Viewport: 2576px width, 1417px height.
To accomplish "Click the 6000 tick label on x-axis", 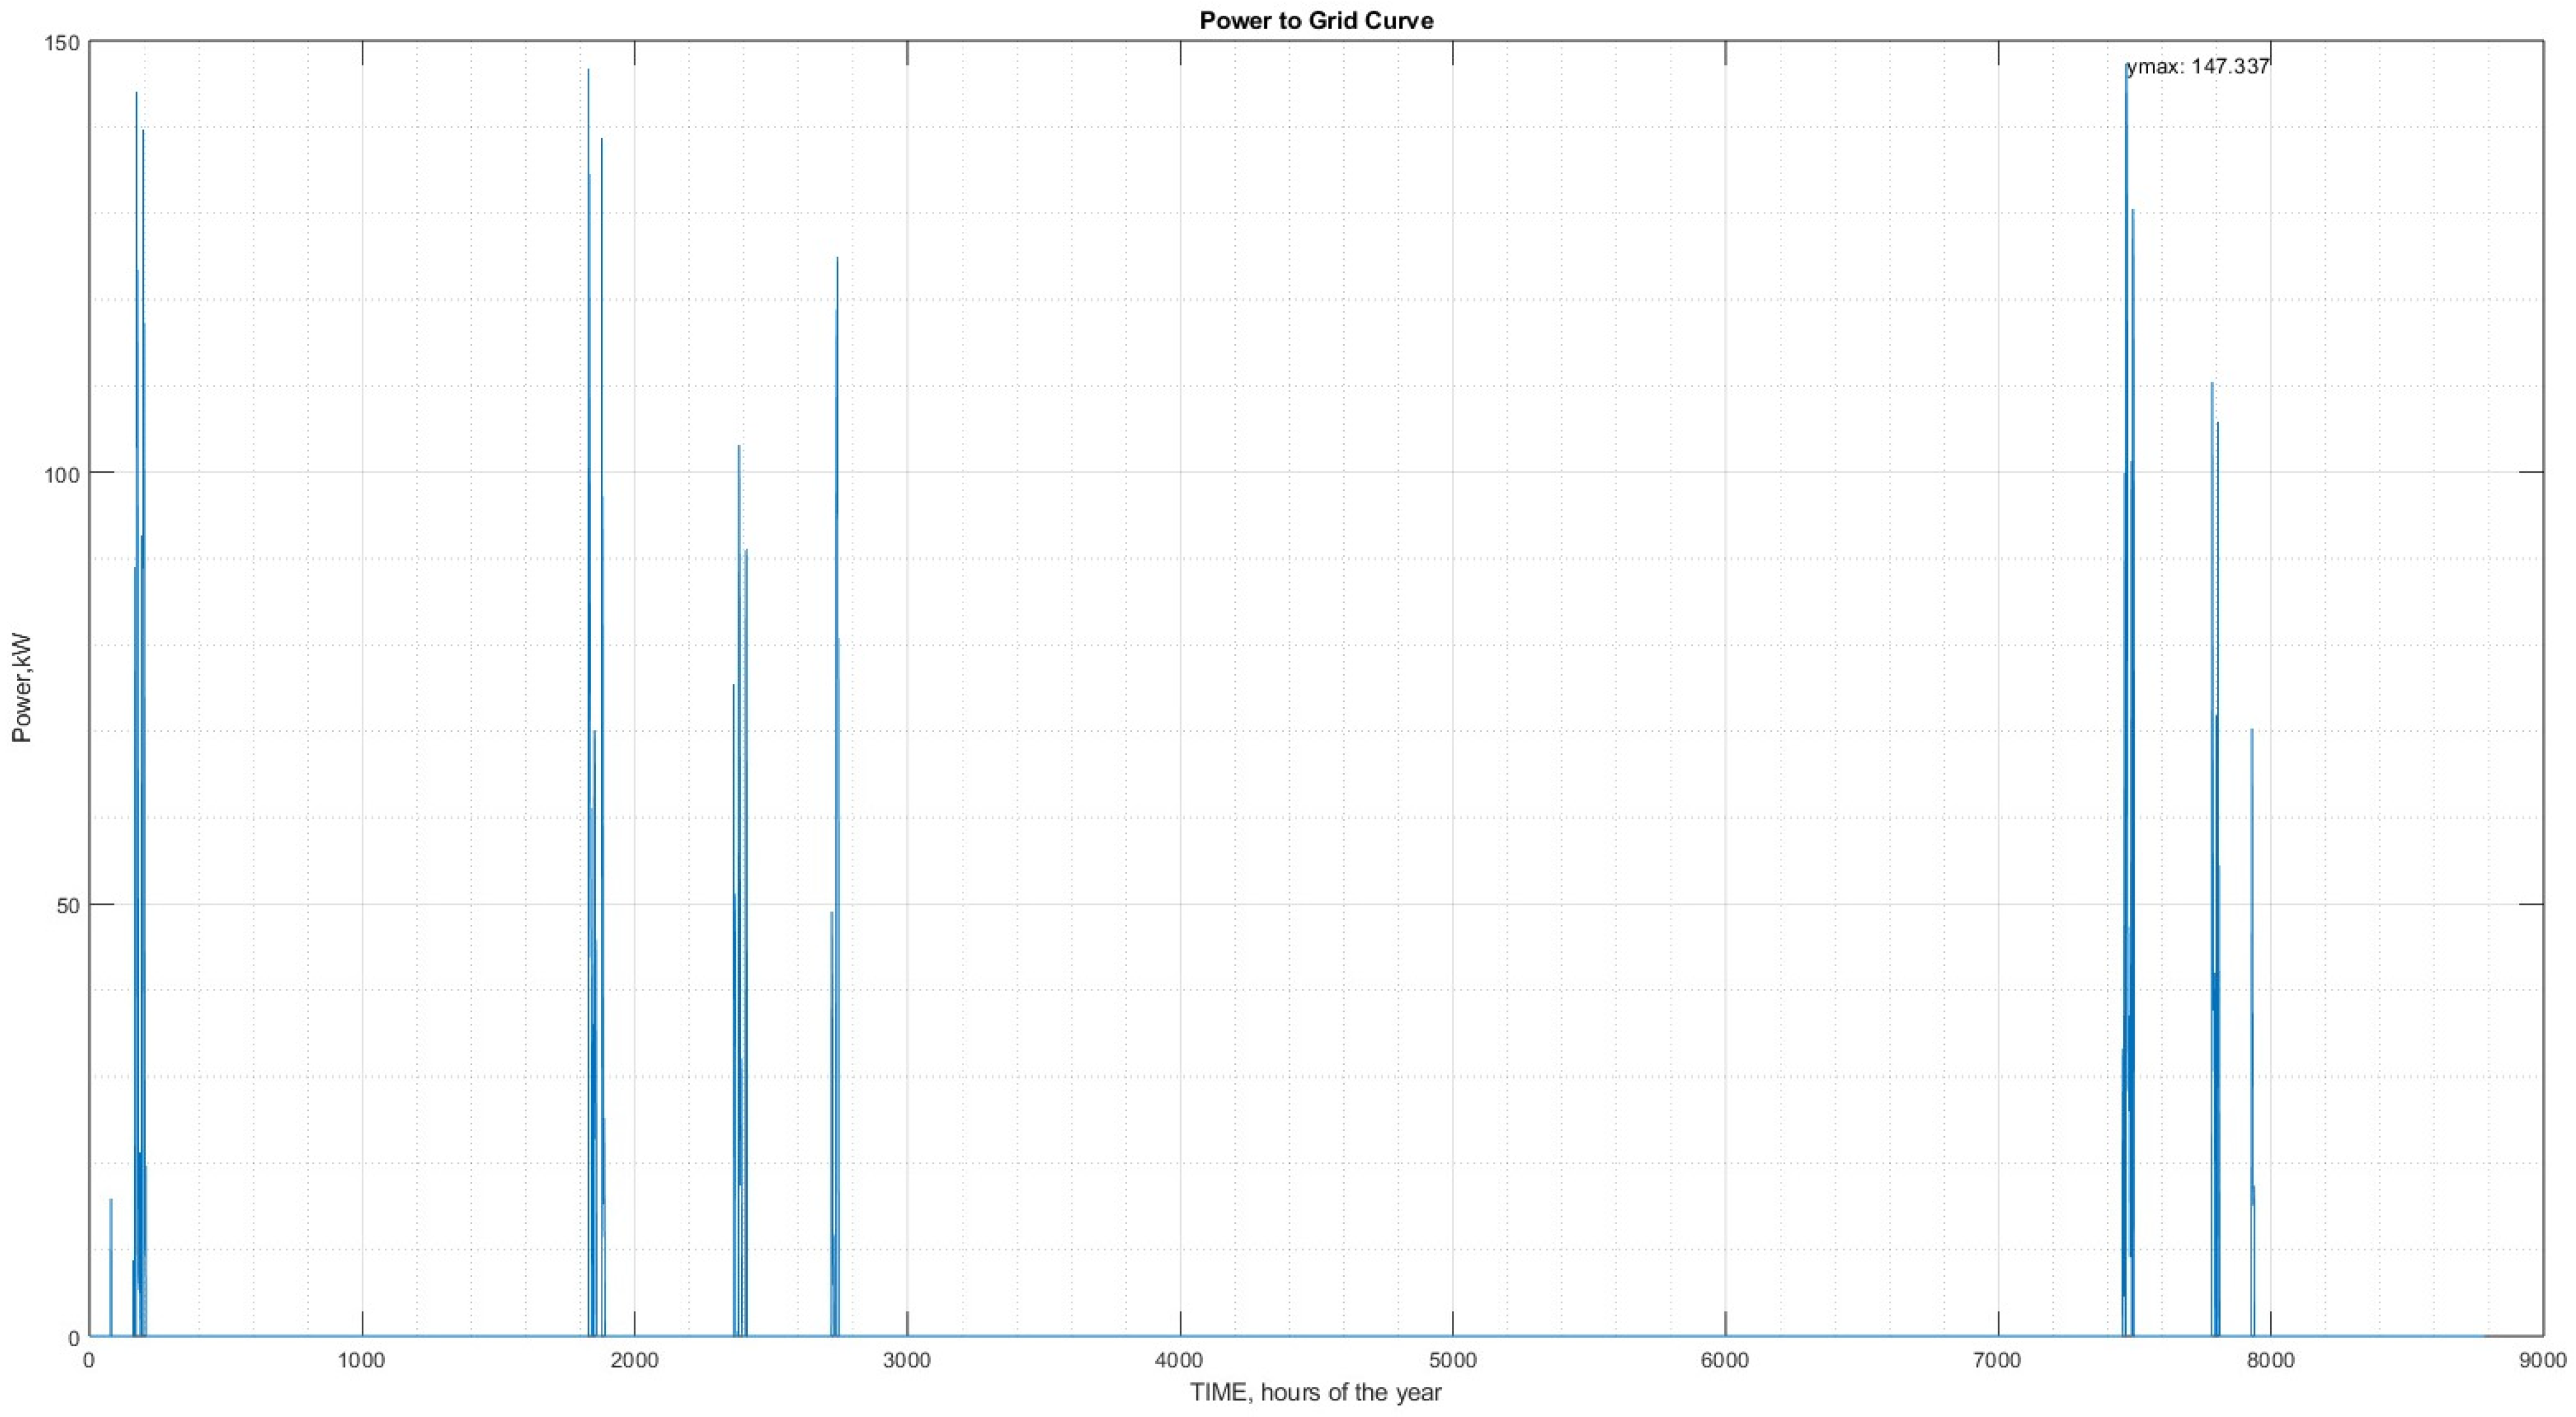I will [1725, 1360].
